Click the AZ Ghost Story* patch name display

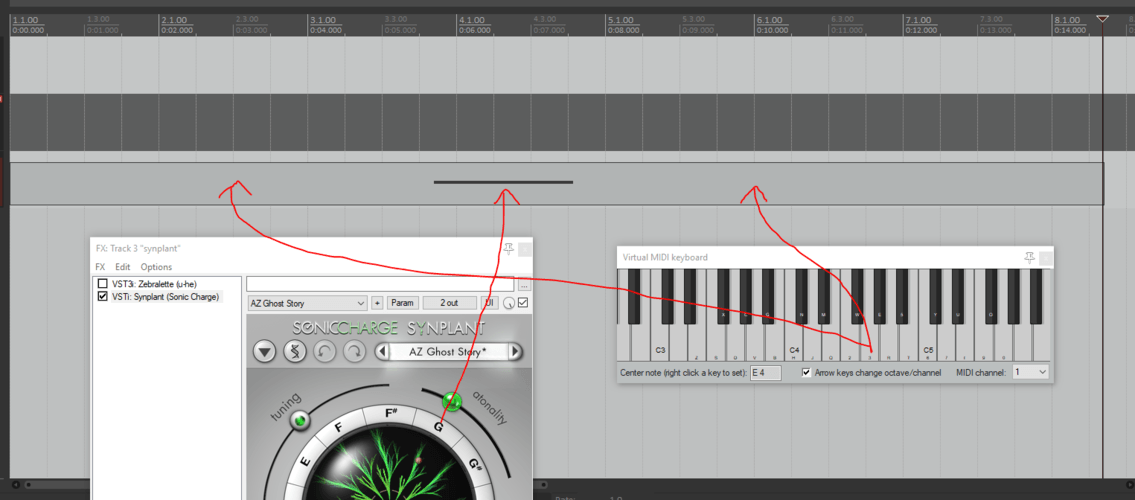tap(448, 352)
